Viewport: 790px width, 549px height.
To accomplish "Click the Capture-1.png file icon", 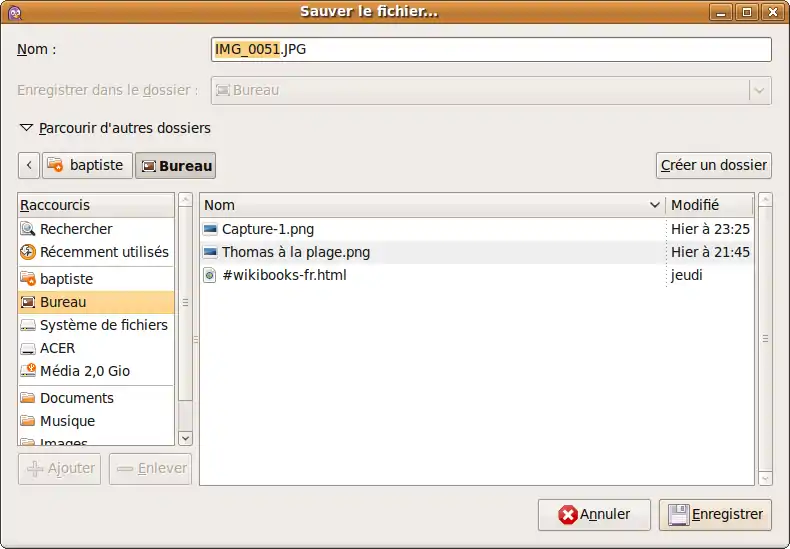I will 210,229.
